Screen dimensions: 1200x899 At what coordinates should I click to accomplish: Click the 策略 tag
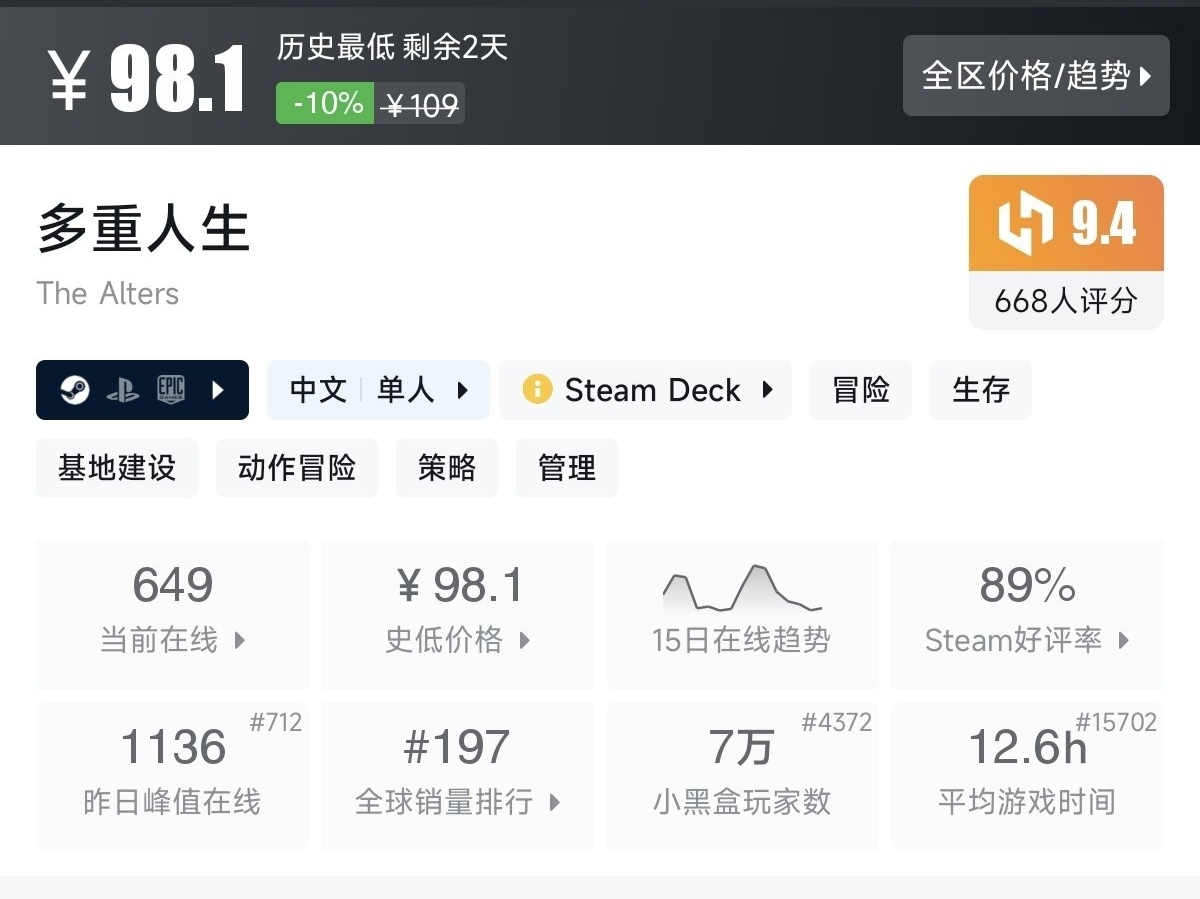click(447, 468)
